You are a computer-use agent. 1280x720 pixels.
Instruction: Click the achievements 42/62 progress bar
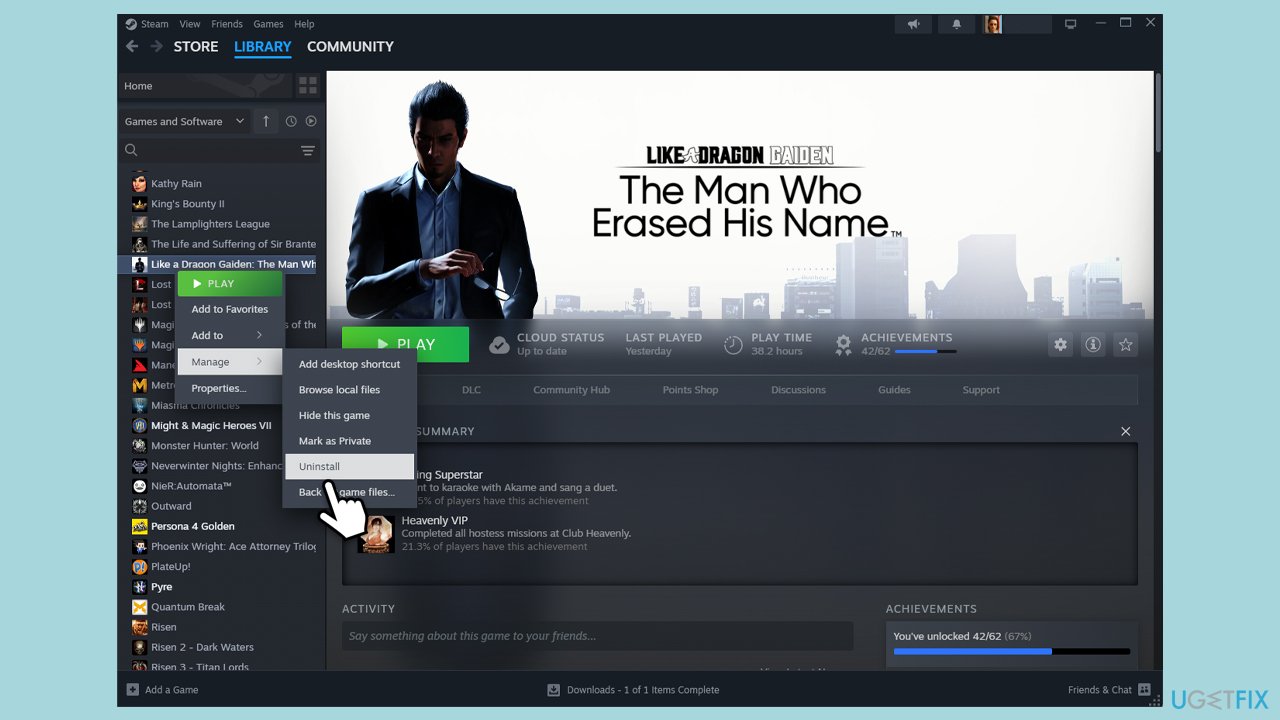(x=925, y=352)
